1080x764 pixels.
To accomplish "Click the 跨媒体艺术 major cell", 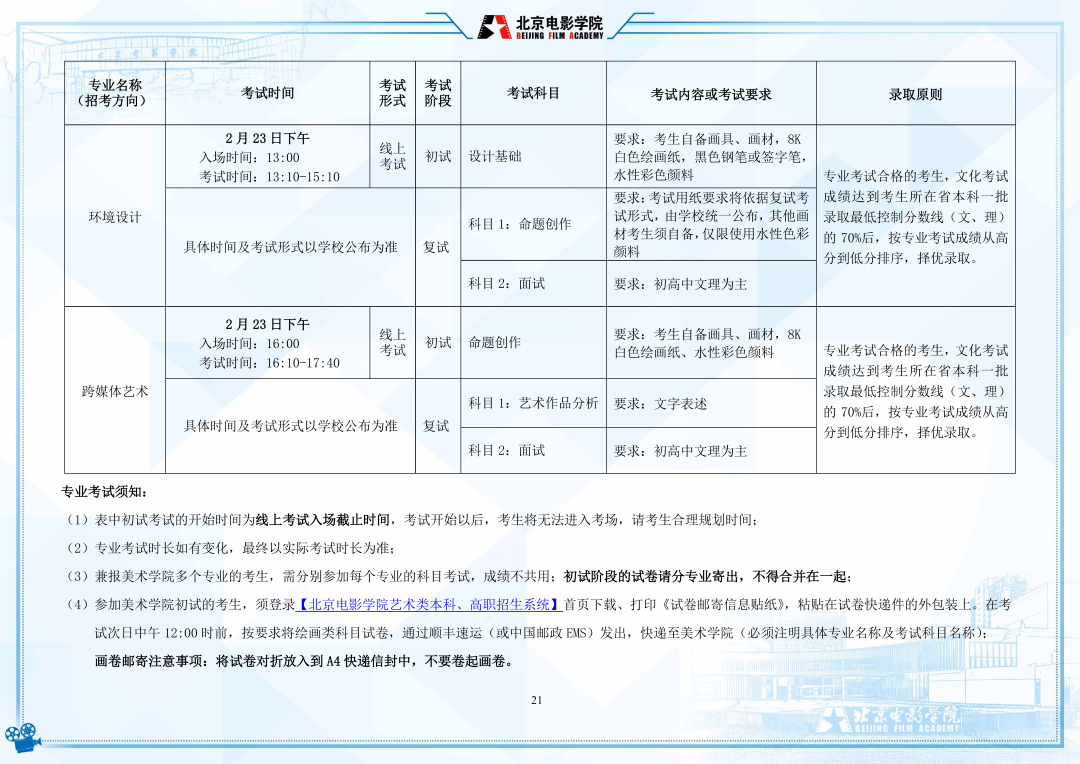I will click(x=115, y=391).
